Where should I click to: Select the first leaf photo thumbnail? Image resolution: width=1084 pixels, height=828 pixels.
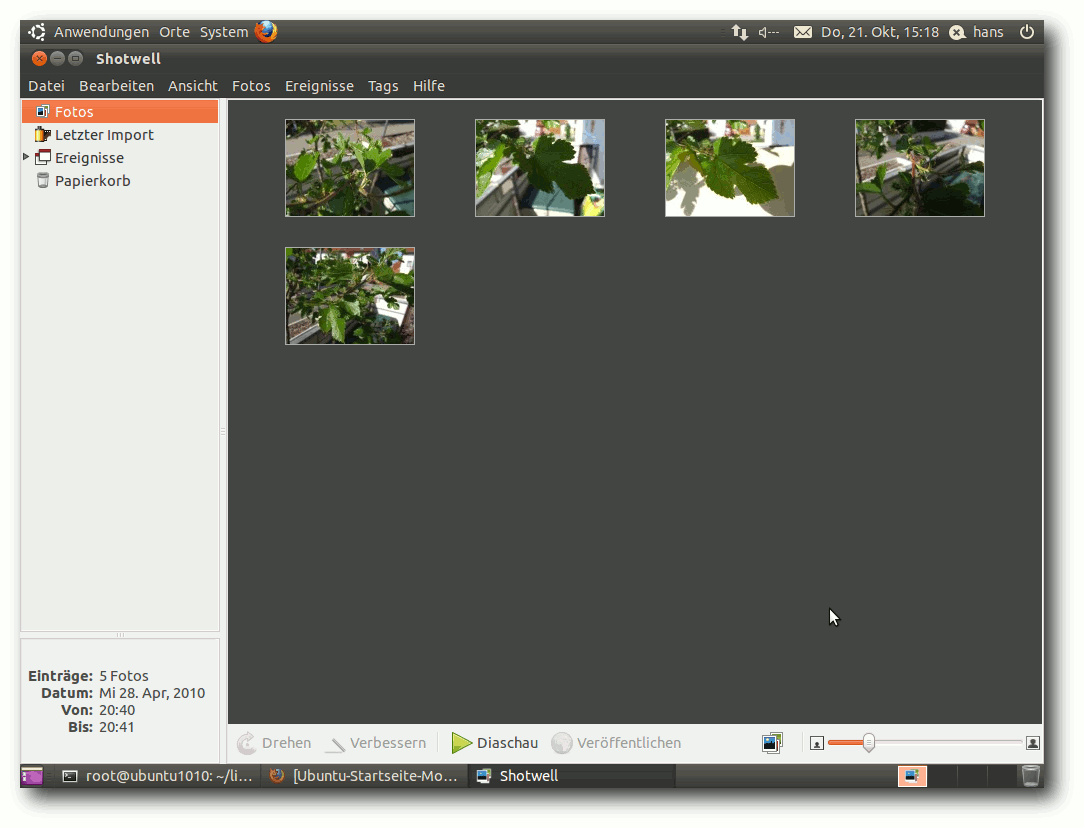tap(350, 168)
